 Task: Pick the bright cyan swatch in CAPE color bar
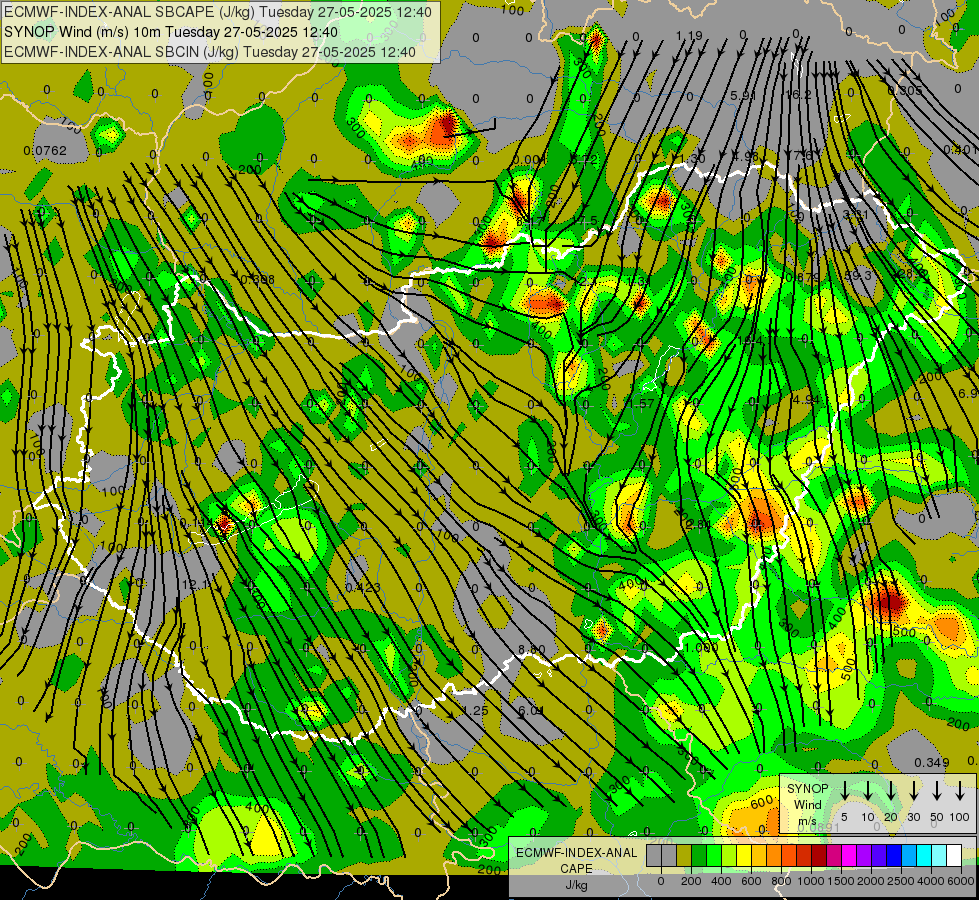click(x=924, y=856)
